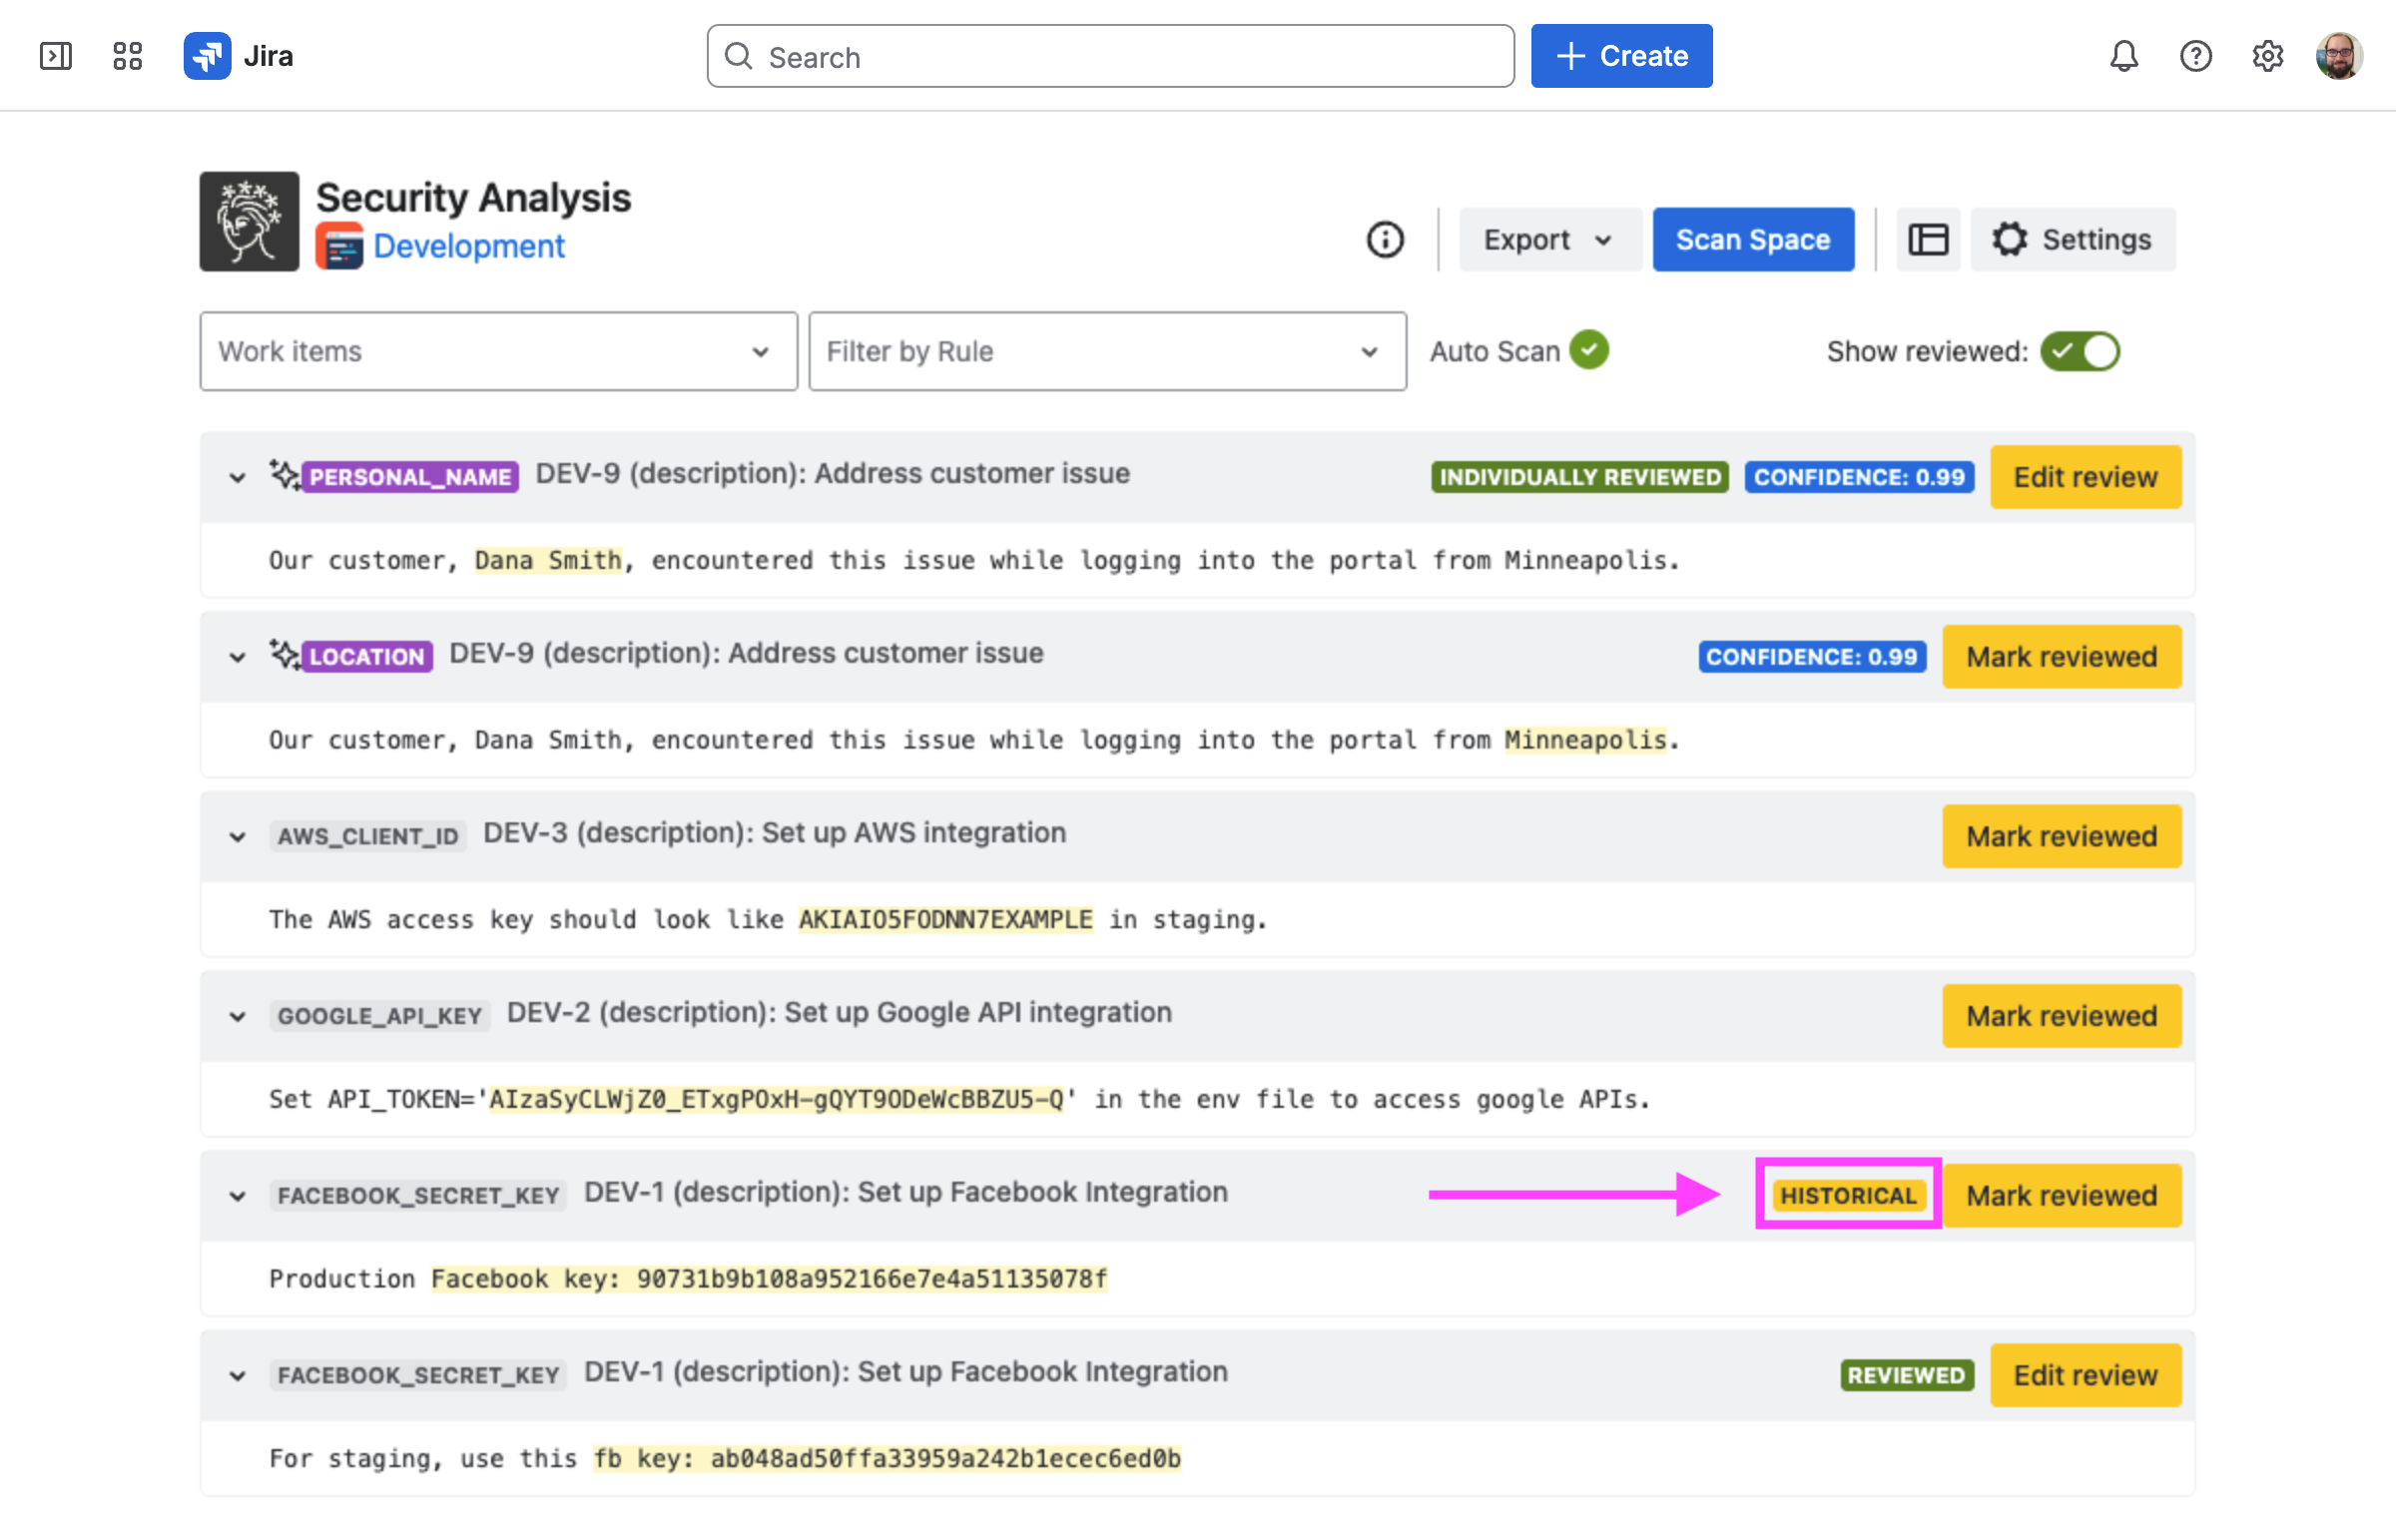Viewport: 2396px width, 1540px height.
Task: Open the Development project link
Action: (x=468, y=246)
